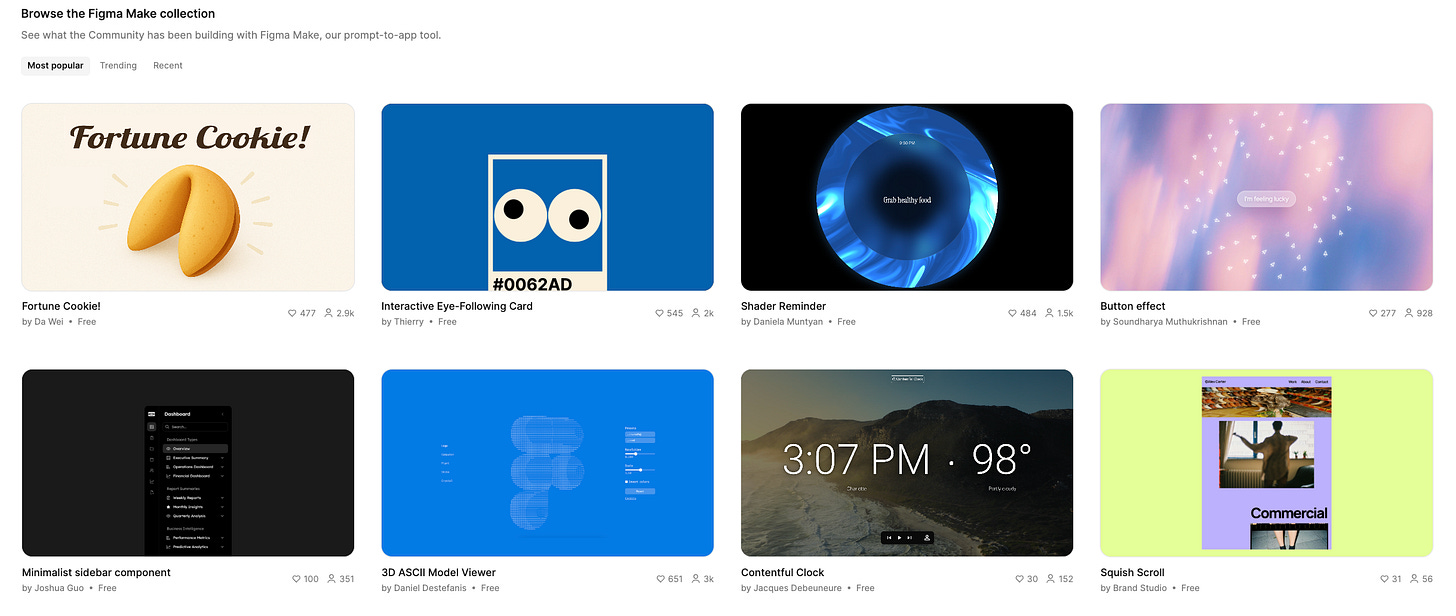Screen dimensions: 1456x616
Task: Click the 277 likes count
Action: pos(1388,313)
